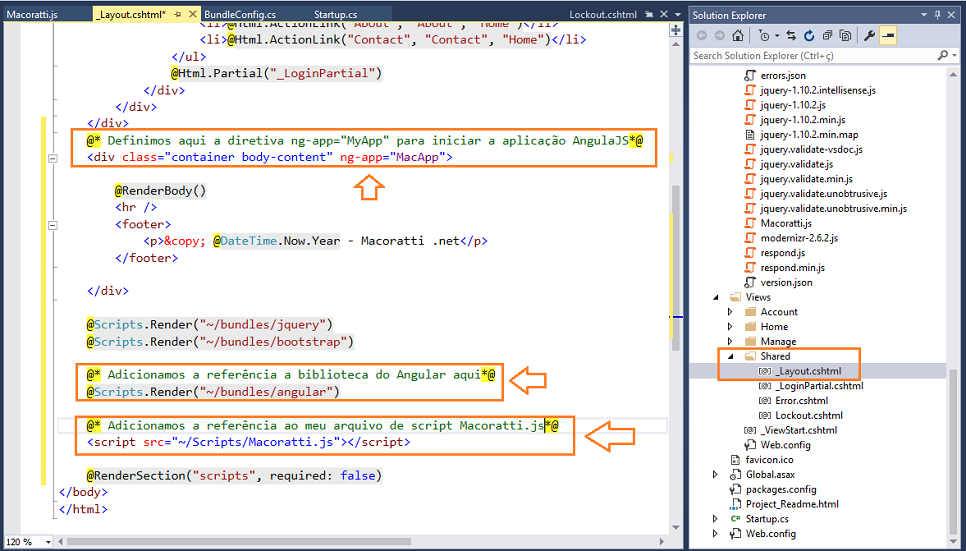Pin/auto-hide the Solution Explorer panel

[x=938, y=15]
